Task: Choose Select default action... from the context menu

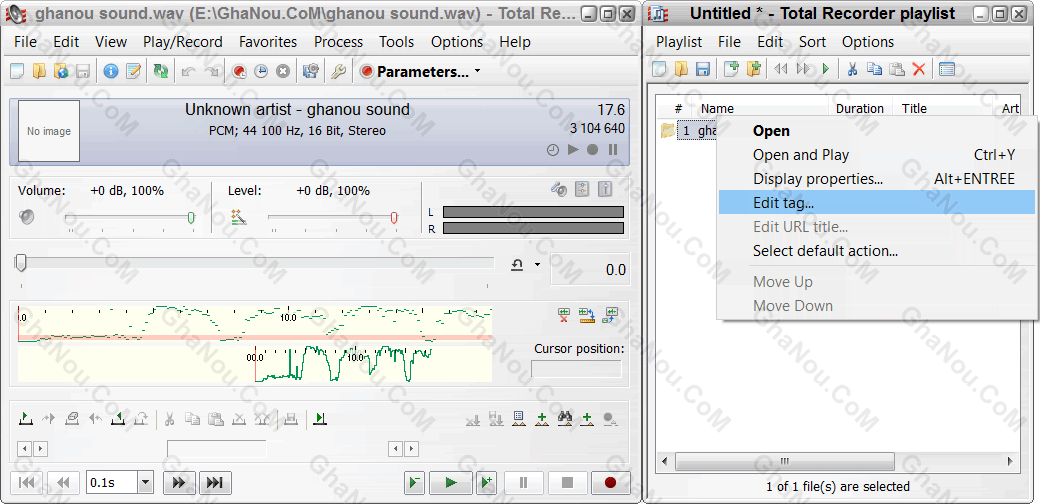Action: click(x=877, y=251)
